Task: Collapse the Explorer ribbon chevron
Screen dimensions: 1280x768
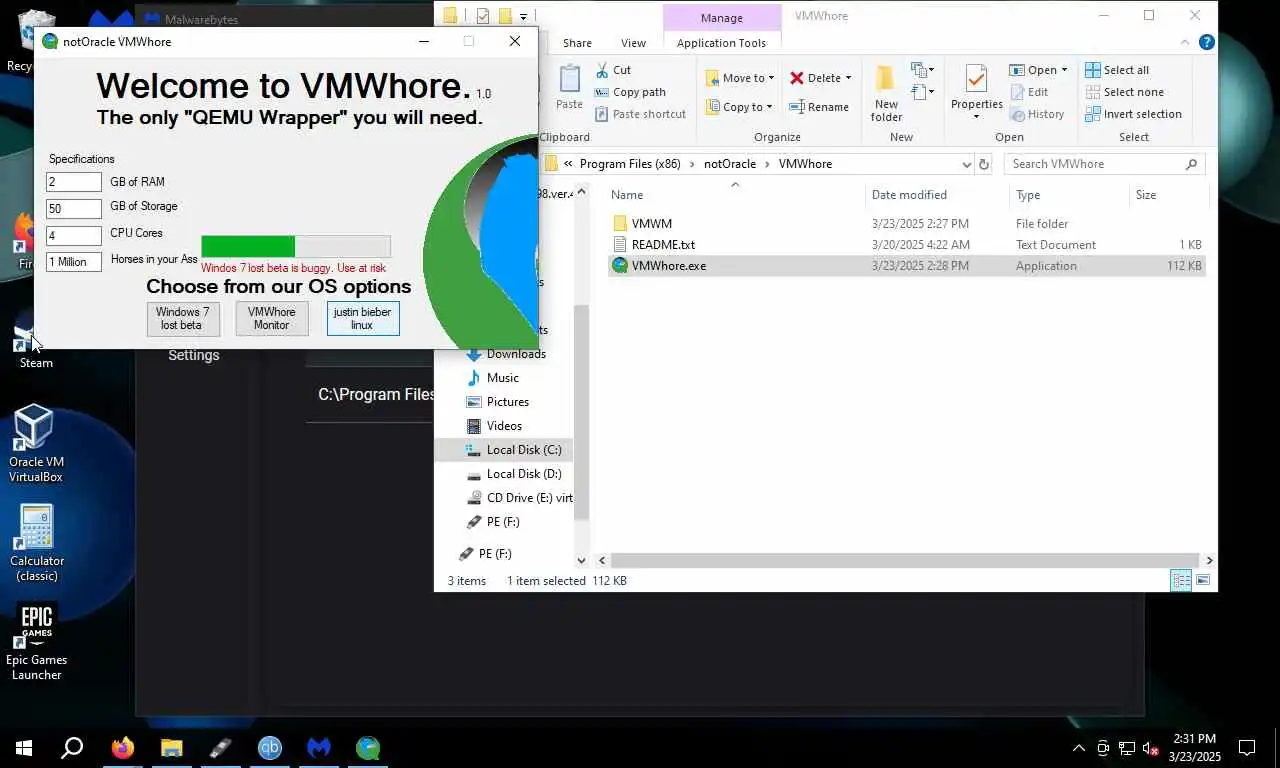Action: click(1186, 42)
